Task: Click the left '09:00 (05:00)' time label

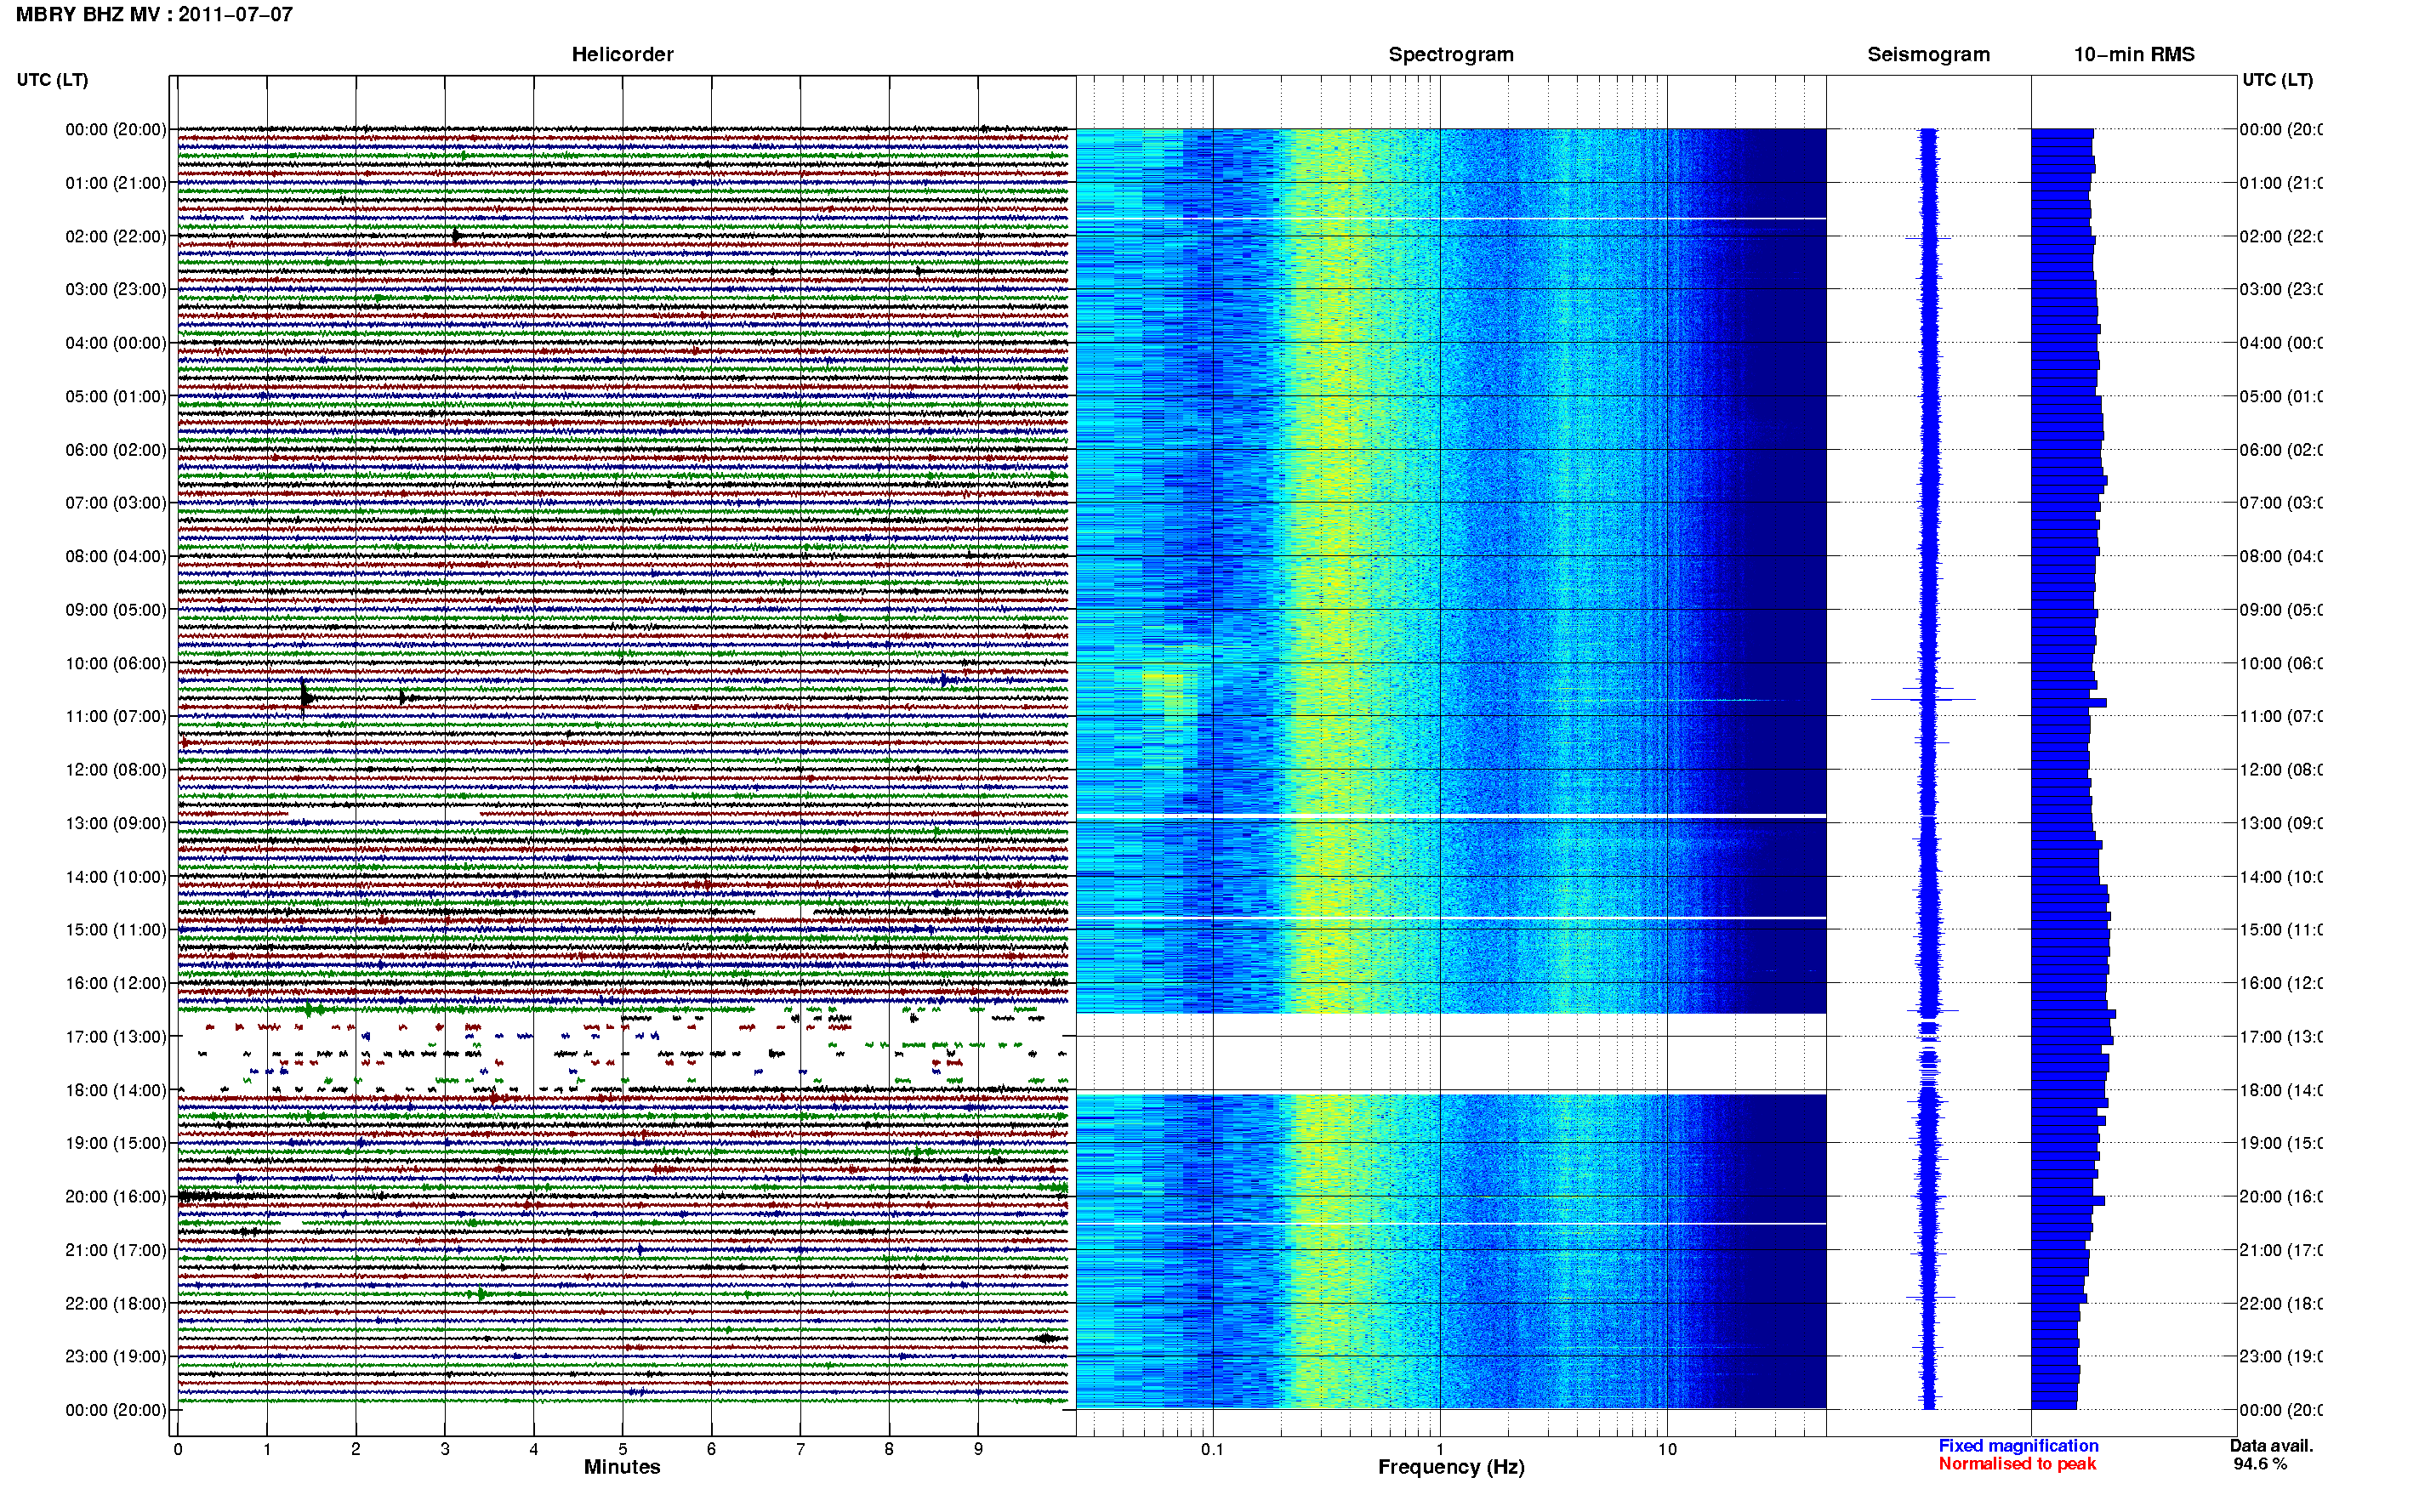Action: pyautogui.click(x=116, y=610)
